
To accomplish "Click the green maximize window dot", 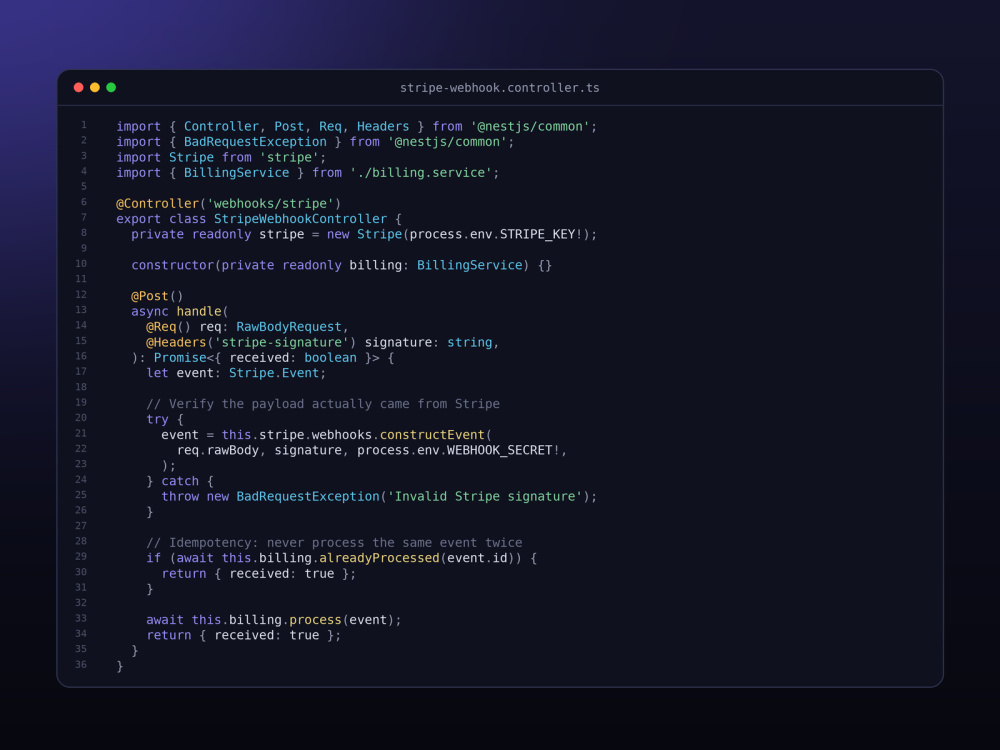I will click(111, 87).
